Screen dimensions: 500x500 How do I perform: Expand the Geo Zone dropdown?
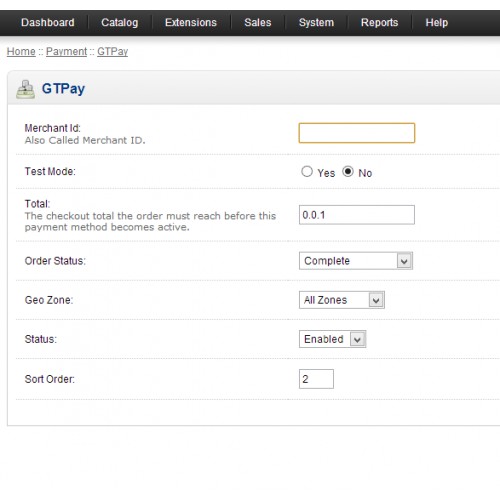[x=342, y=300]
